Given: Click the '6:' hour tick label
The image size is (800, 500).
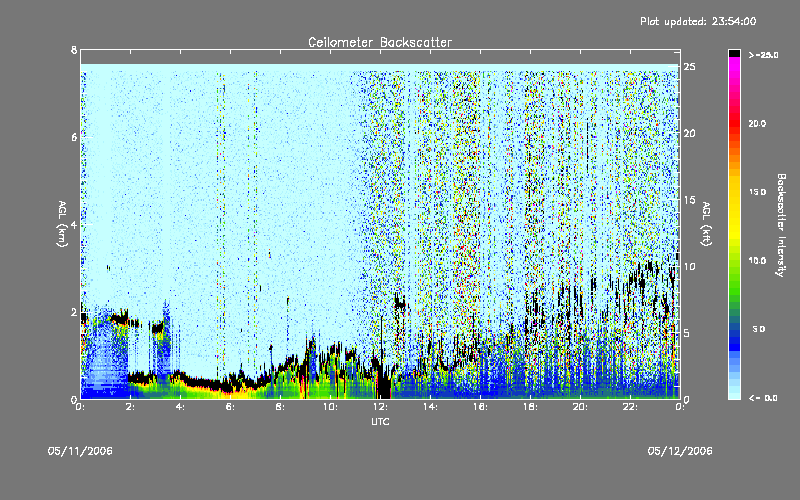Looking at the screenshot, I should pyautogui.click(x=230, y=407).
